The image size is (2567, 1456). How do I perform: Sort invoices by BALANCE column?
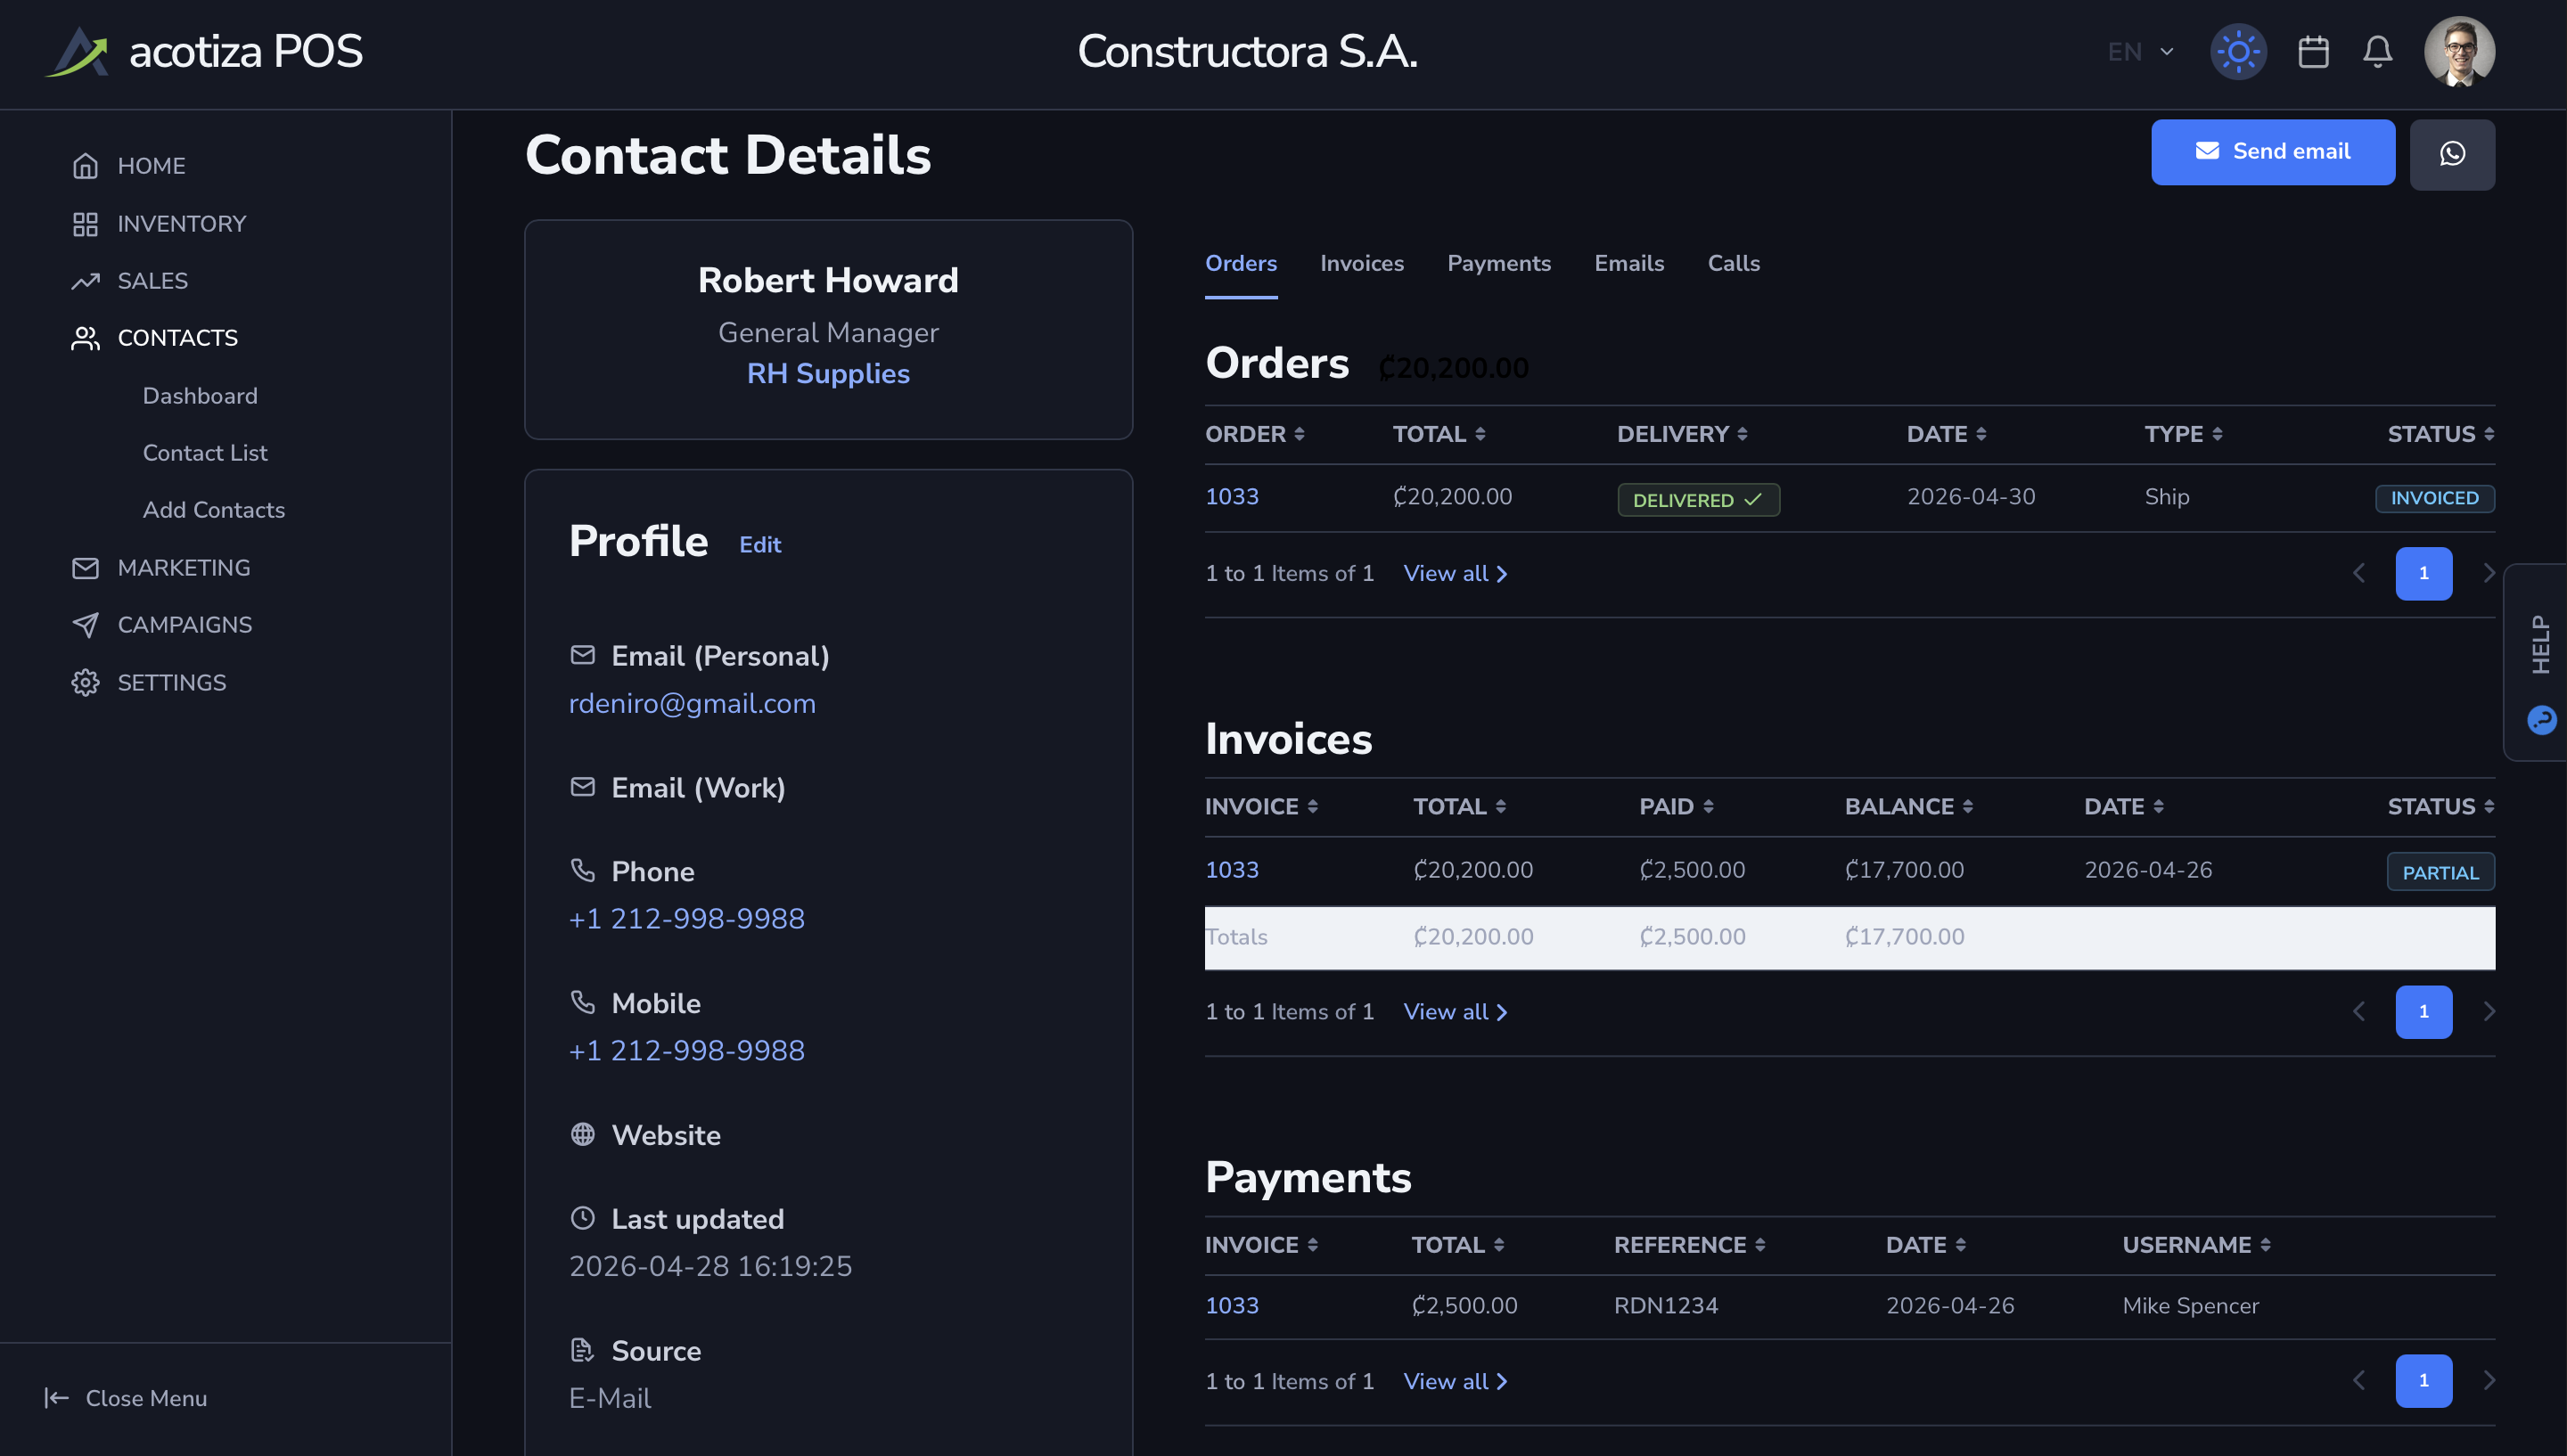[x=1908, y=807]
